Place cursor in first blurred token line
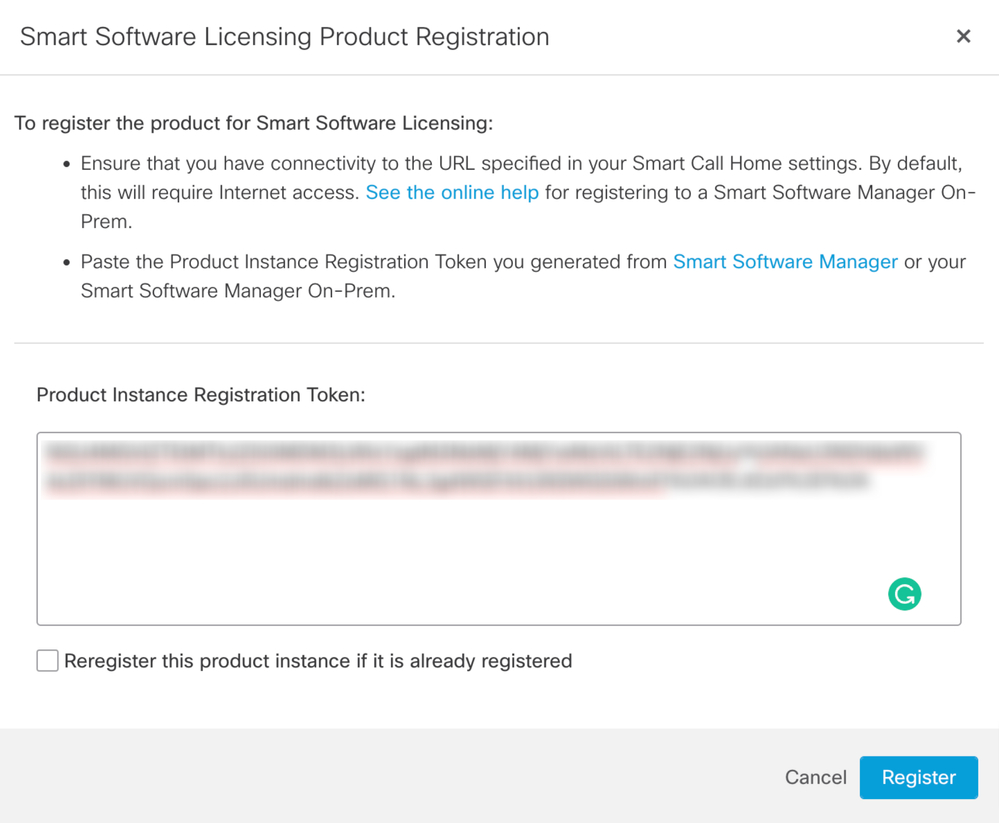This screenshot has height=823, width=999. point(484,453)
